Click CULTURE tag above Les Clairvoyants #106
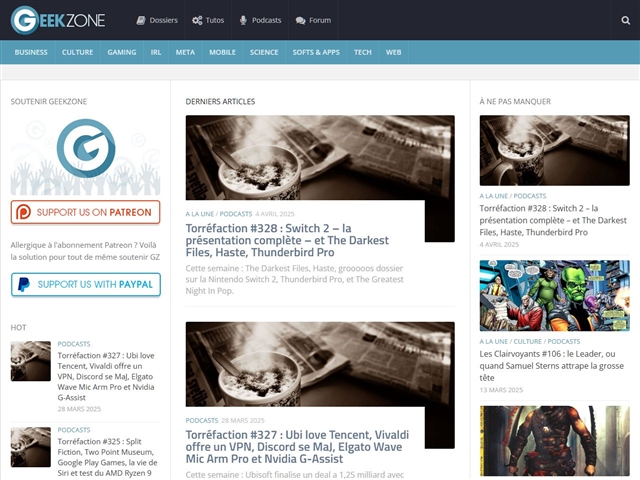 pyautogui.click(x=528, y=341)
